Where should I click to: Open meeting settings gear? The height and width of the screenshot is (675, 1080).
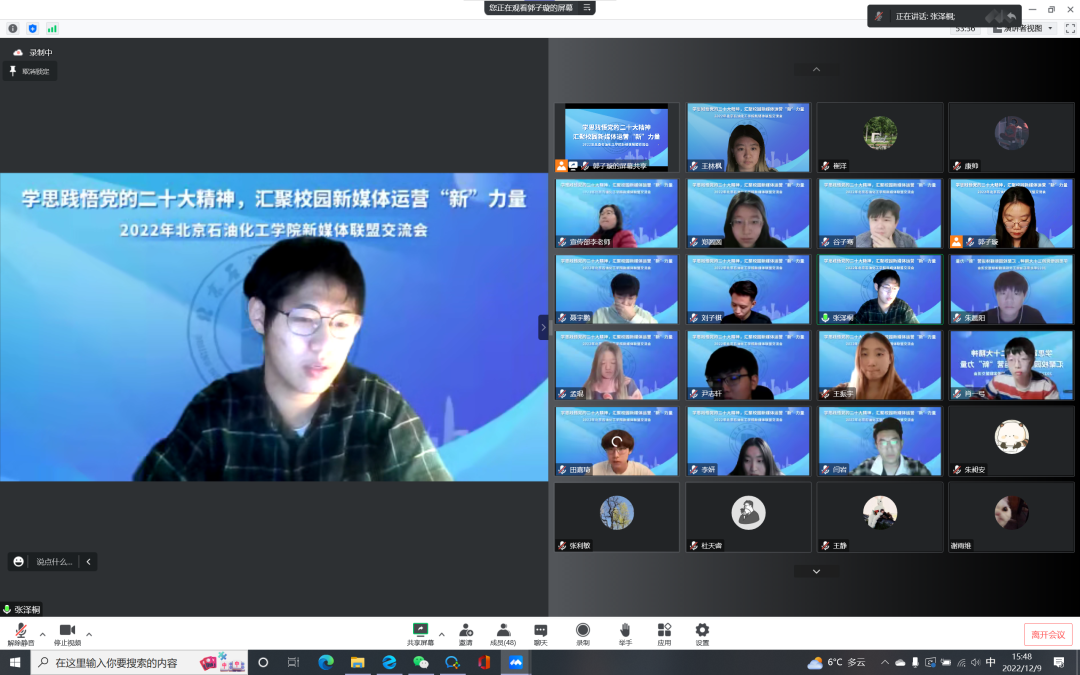coord(702,630)
